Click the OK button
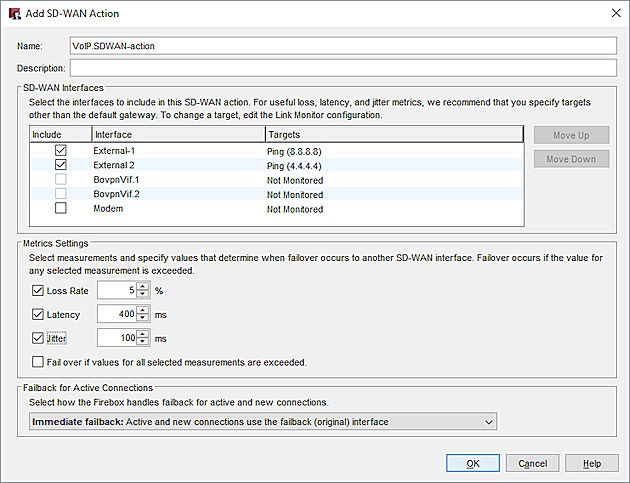The width and height of the screenshot is (630, 483). point(473,464)
